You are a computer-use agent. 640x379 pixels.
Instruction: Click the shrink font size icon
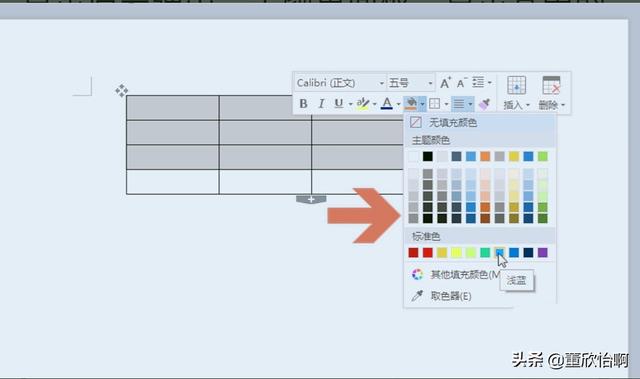(x=461, y=83)
